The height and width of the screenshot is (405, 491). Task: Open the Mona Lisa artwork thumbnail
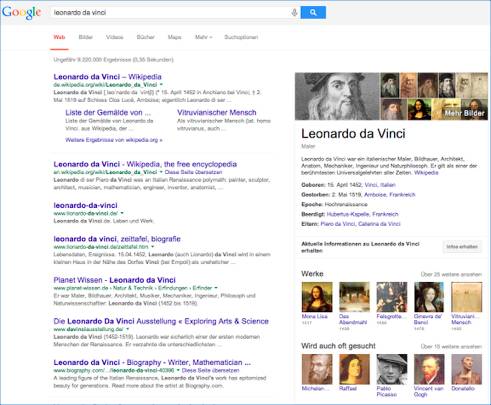pos(317,297)
